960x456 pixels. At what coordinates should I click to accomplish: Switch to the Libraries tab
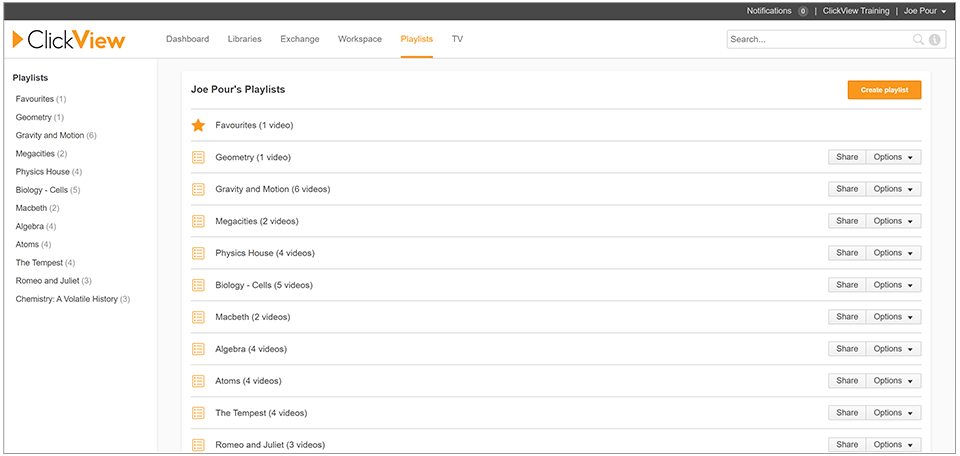[x=244, y=39]
